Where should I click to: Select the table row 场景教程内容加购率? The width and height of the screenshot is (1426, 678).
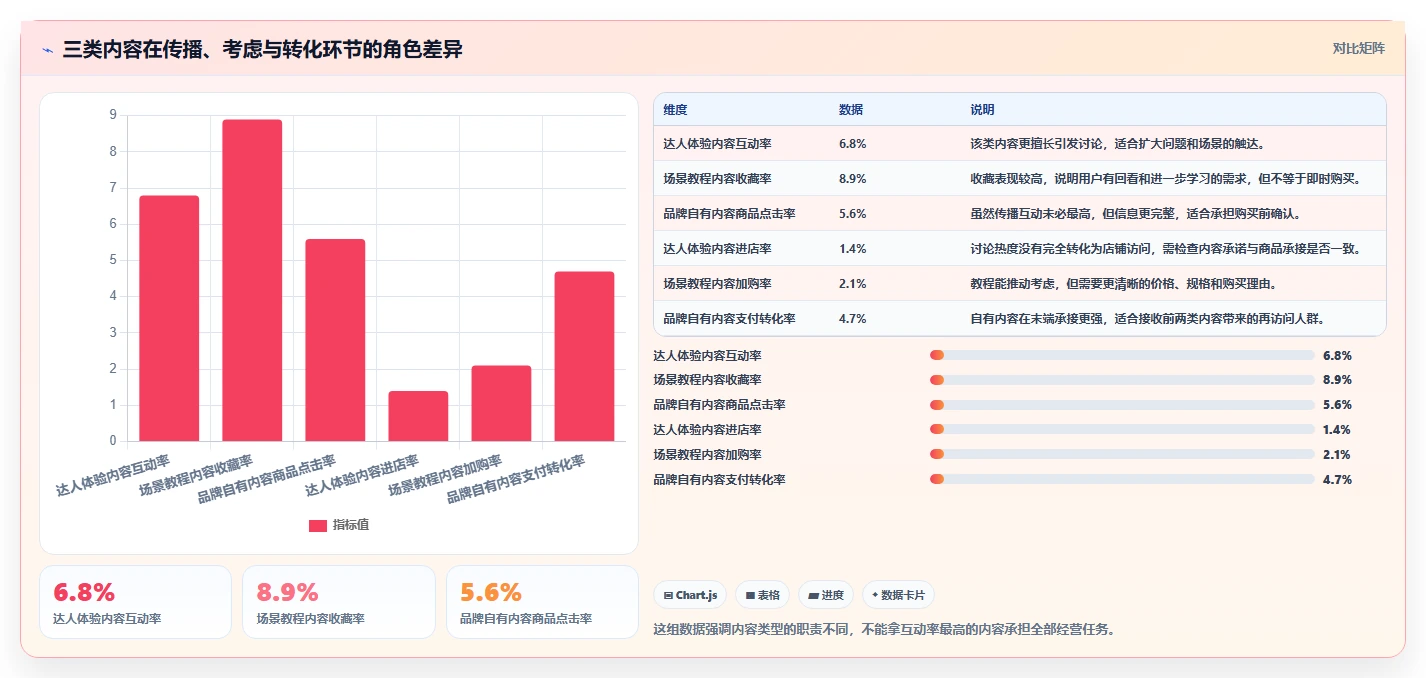point(1020,284)
